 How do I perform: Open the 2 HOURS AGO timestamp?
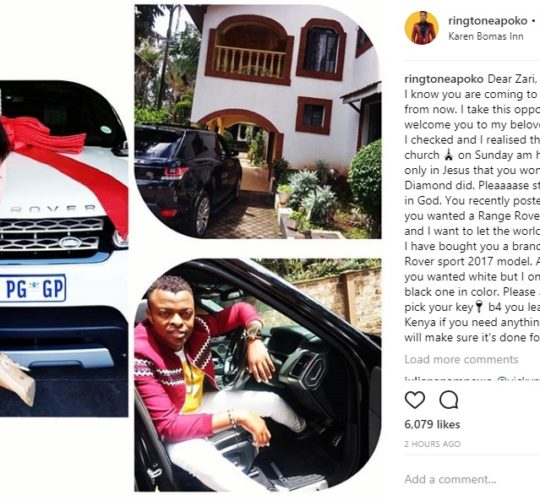pos(432,444)
